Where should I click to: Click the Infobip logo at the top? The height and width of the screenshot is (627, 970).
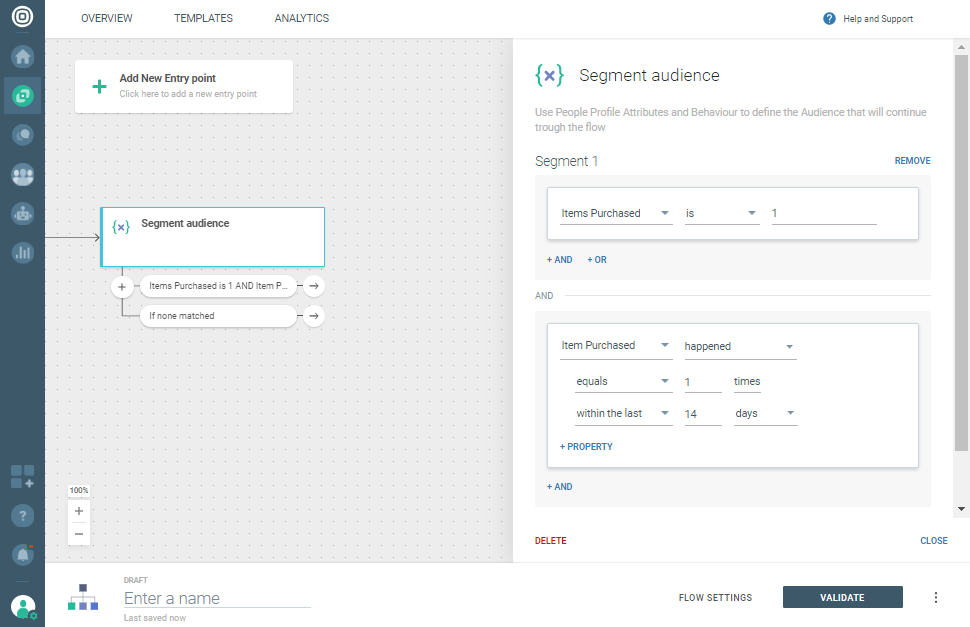[x=22, y=18]
